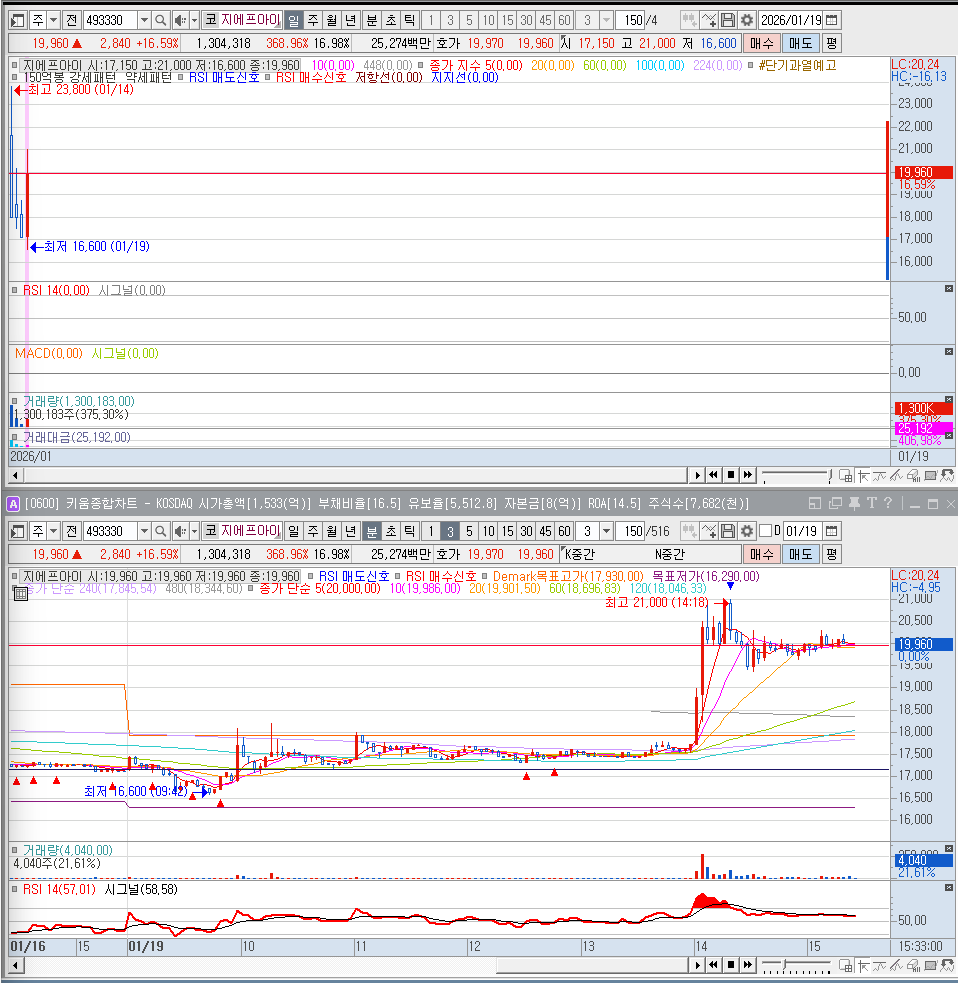This screenshot has width=958, height=983.
Task: Toggle left side panel in upper chart
Action: (x=18, y=20)
